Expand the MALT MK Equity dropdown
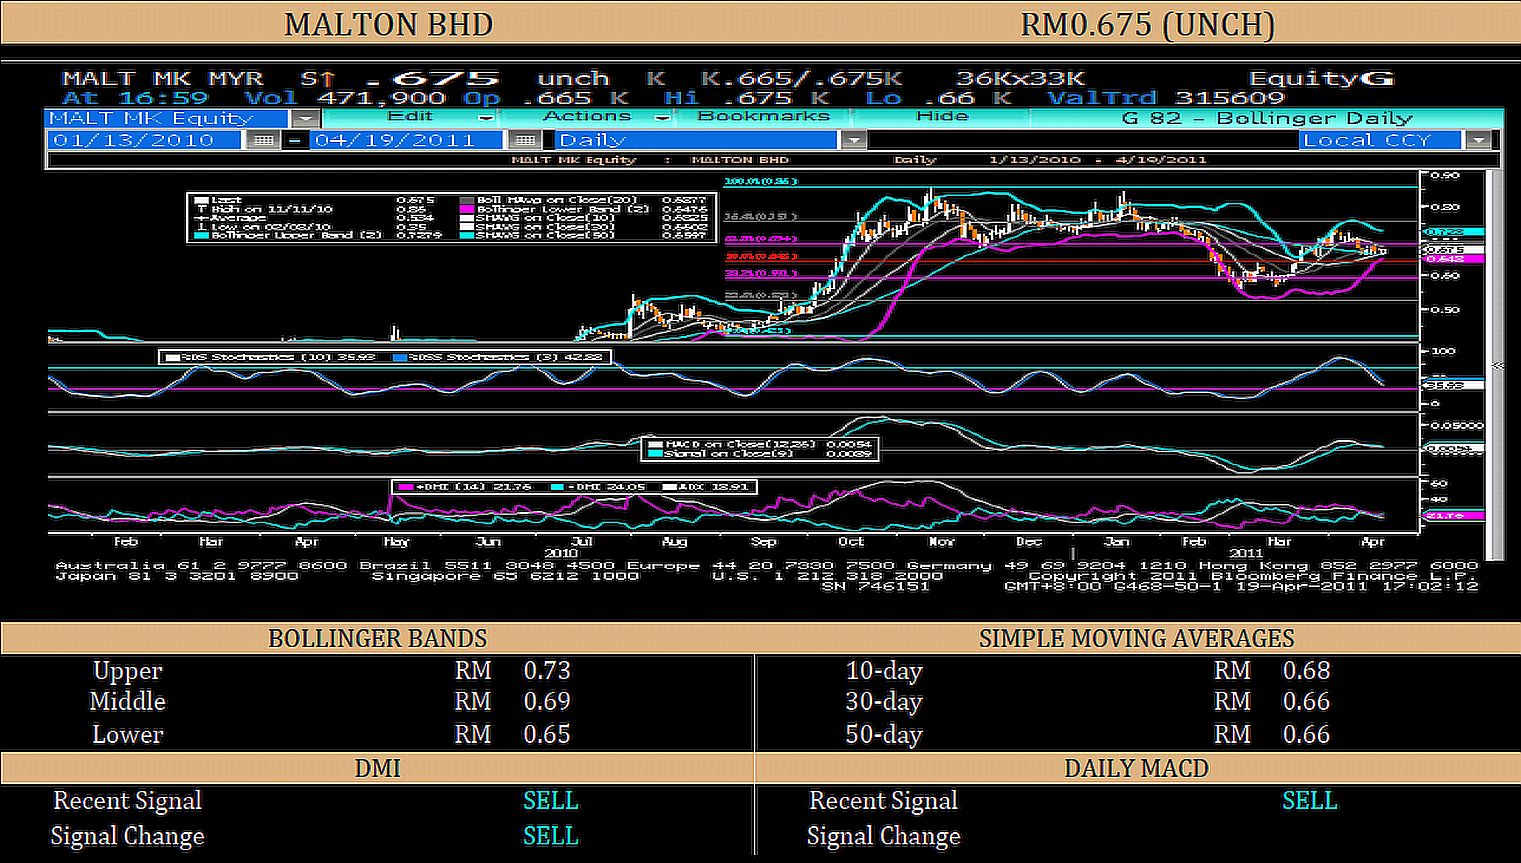Screen dimensions: 1521x863 click(x=306, y=118)
